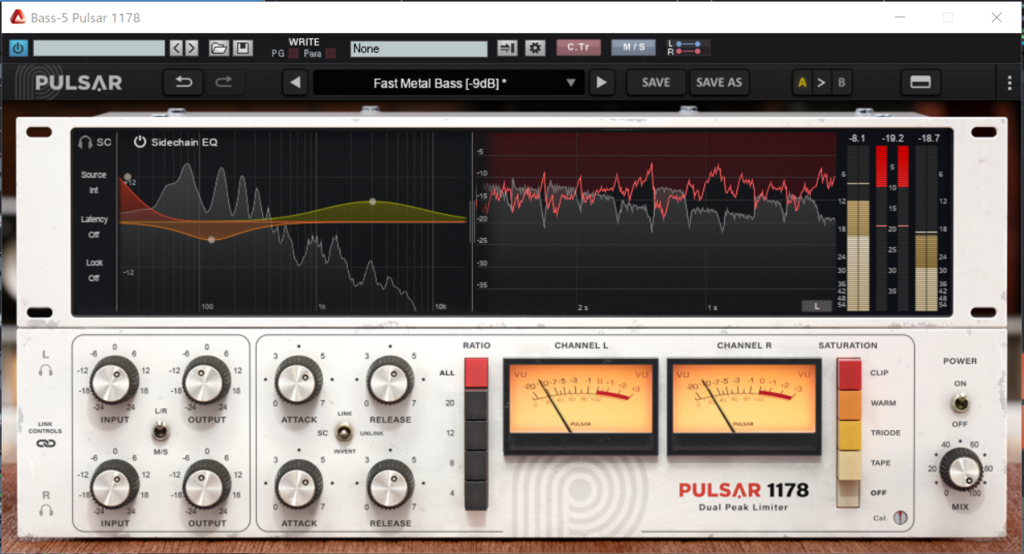Select TAPE saturation button

click(850, 464)
